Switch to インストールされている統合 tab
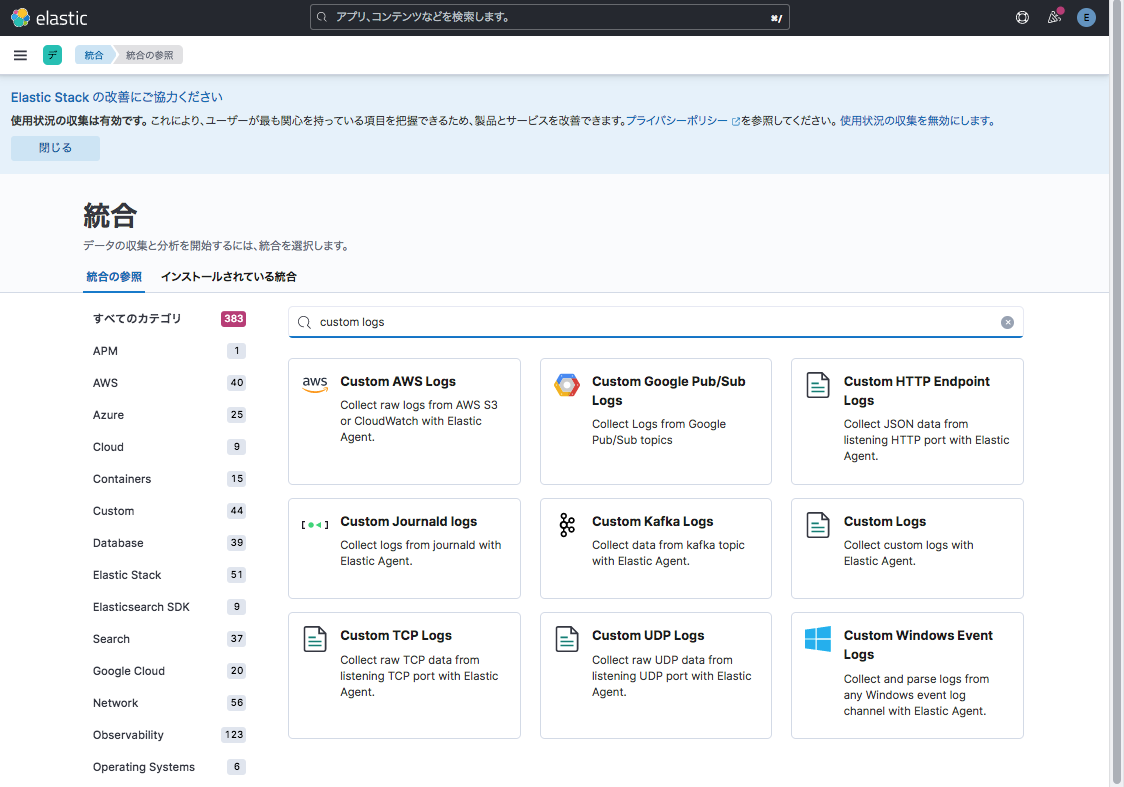Viewport: 1124px width, 787px height. 228,277
